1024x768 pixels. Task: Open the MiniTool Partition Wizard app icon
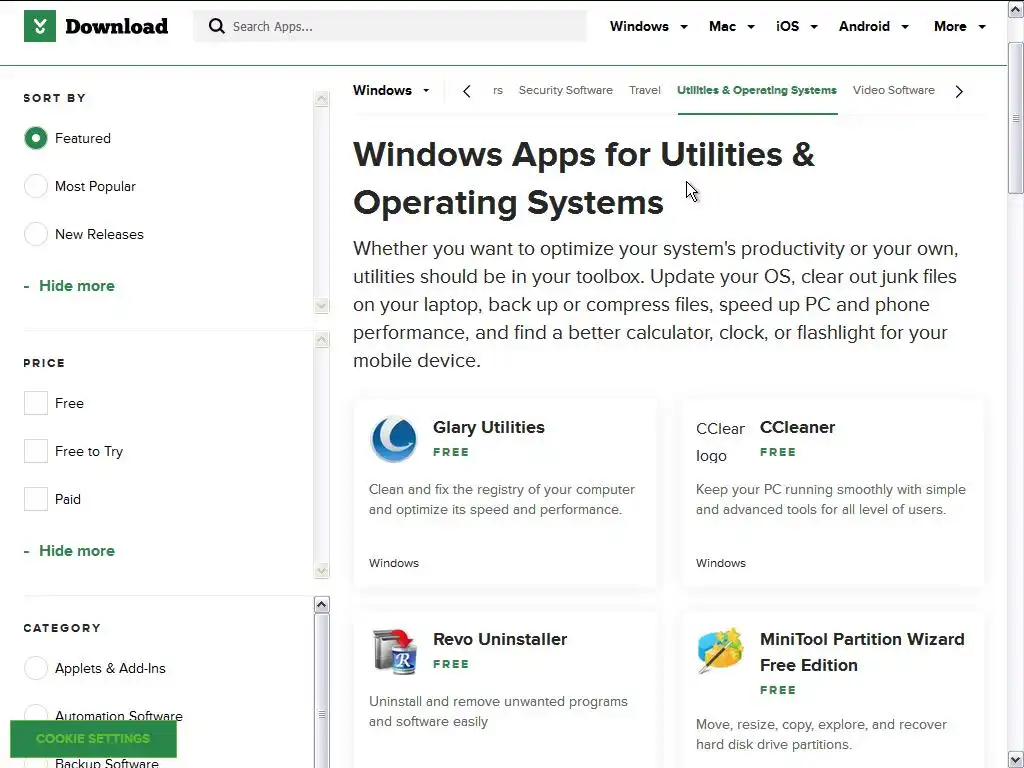point(720,651)
